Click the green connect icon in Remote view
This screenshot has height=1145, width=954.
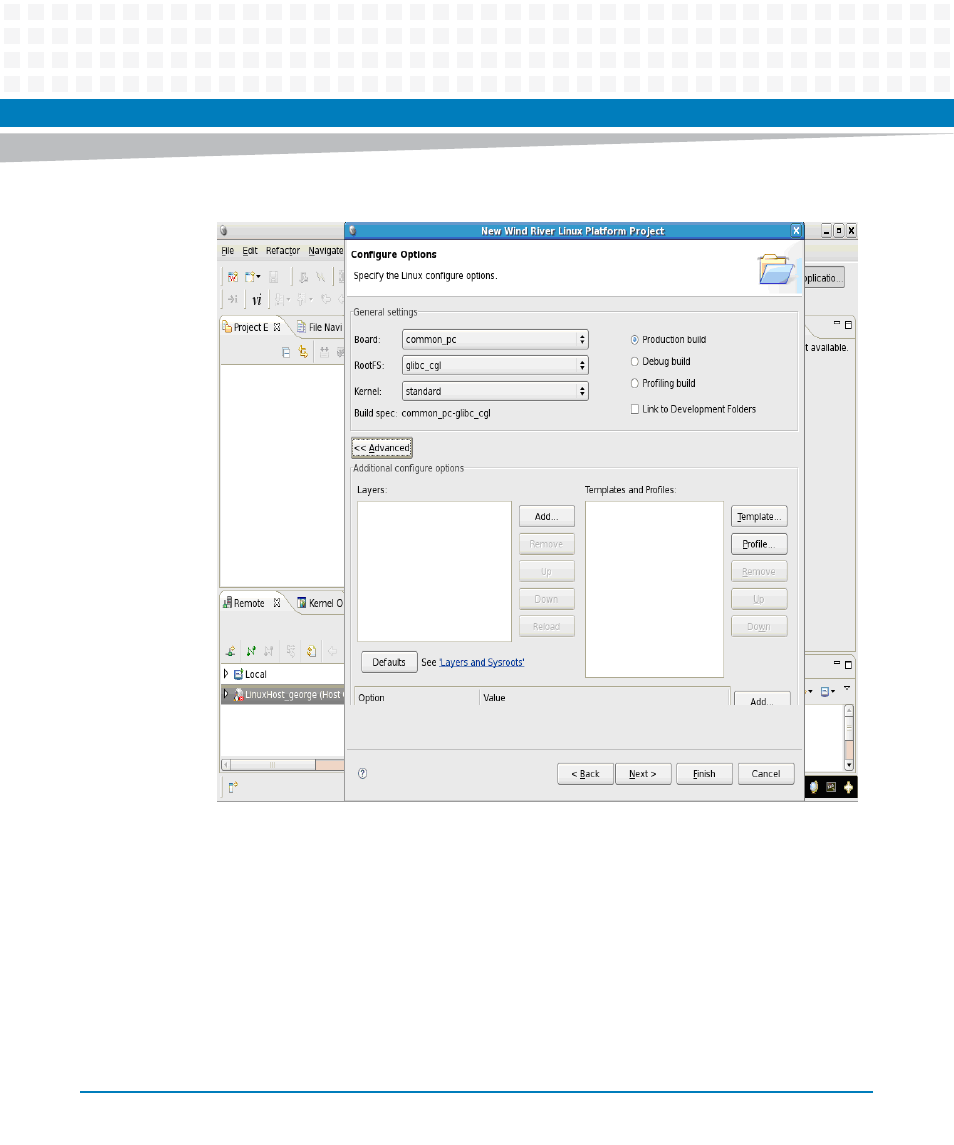251,651
